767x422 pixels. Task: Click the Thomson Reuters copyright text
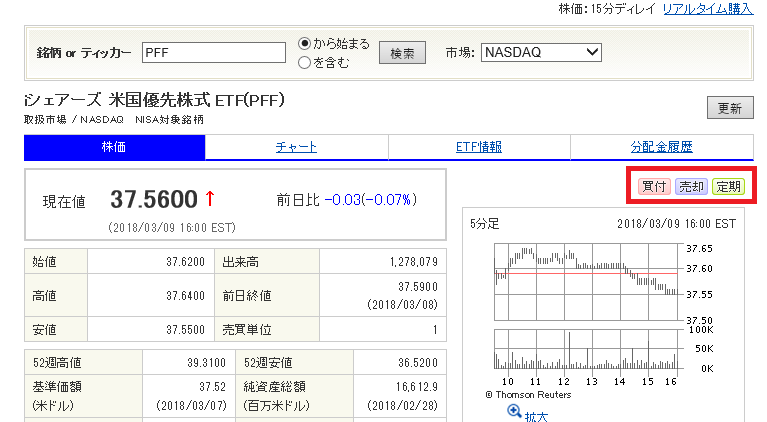click(x=528, y=395)
